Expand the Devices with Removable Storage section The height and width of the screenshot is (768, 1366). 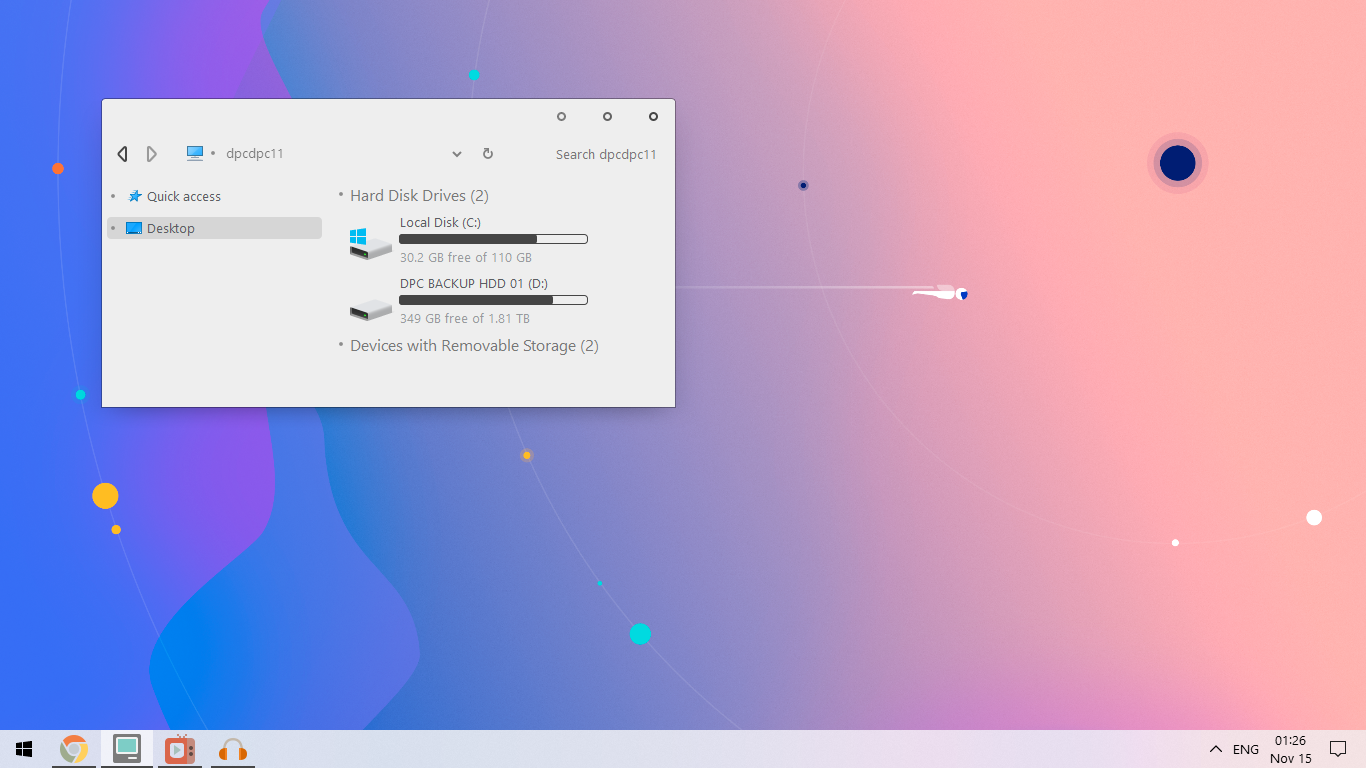(340, 345)
